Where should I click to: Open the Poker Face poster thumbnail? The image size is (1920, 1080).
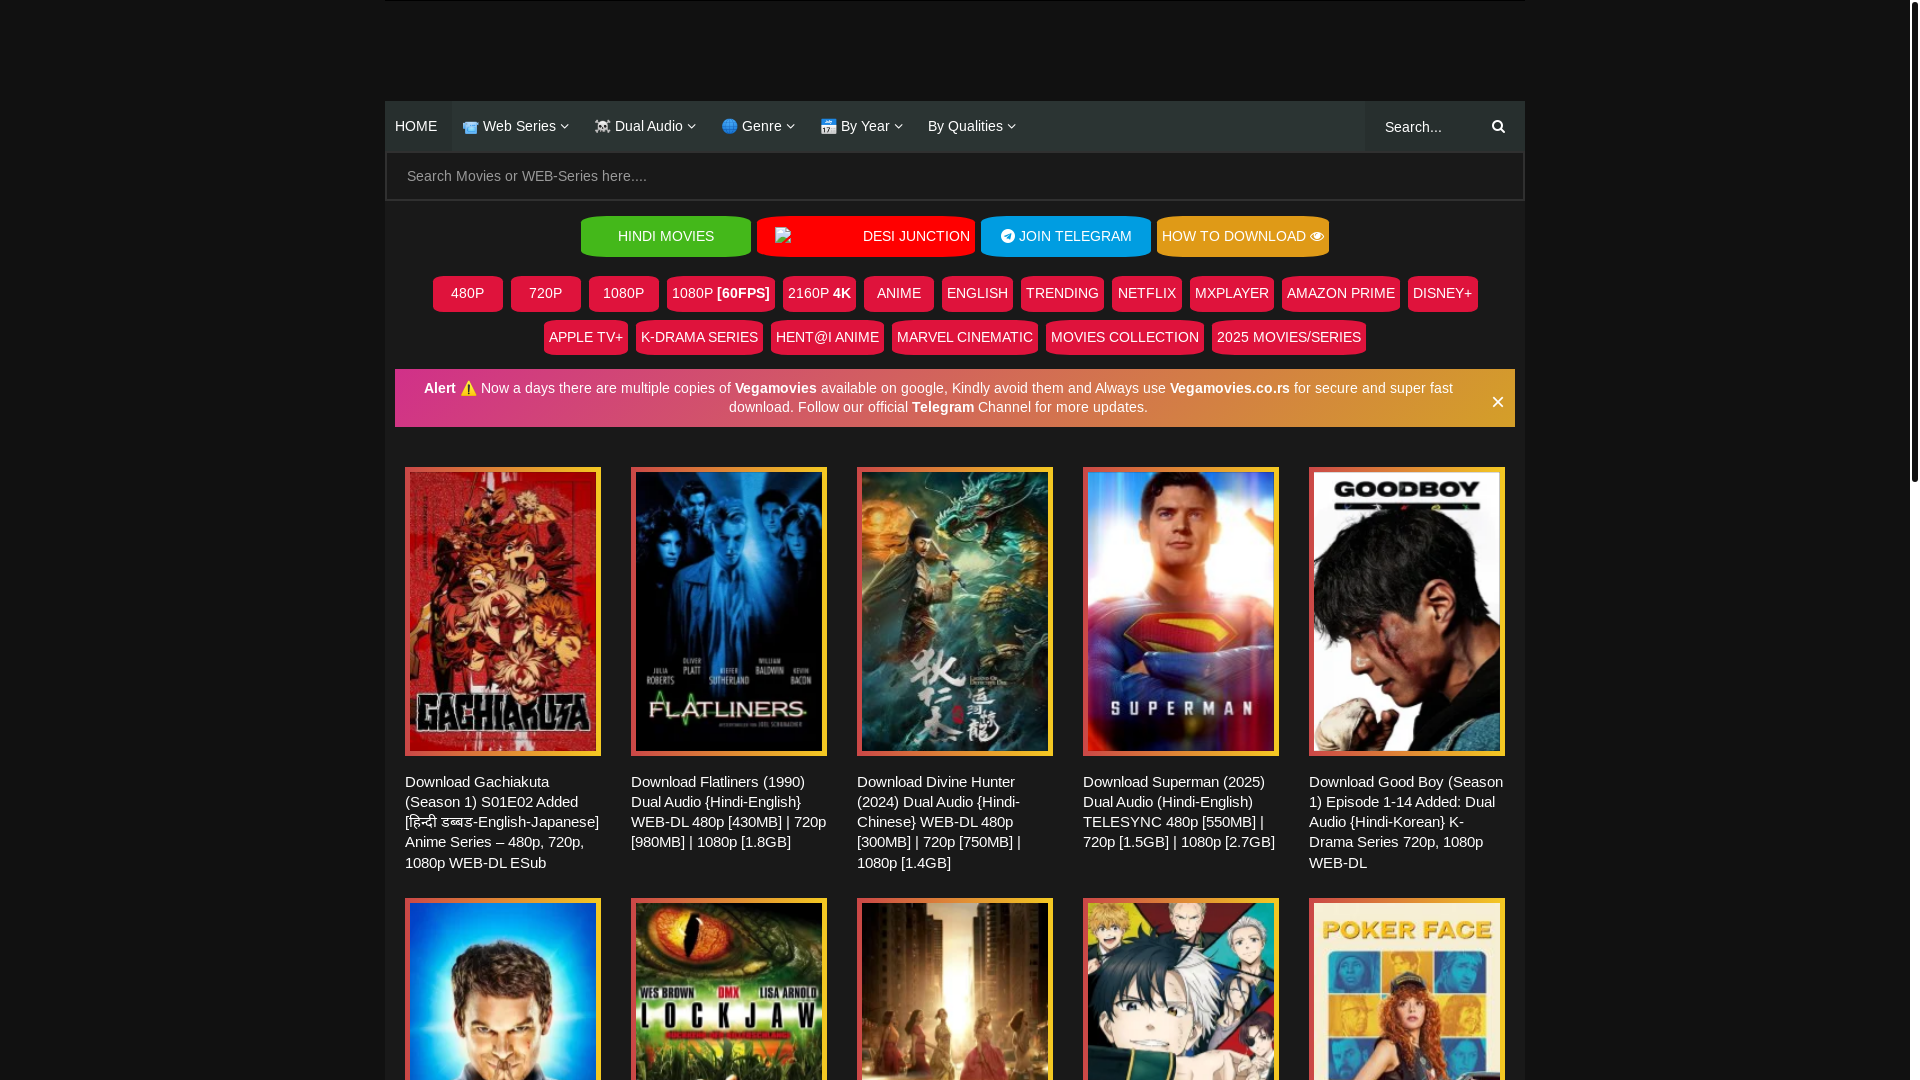1407,989
